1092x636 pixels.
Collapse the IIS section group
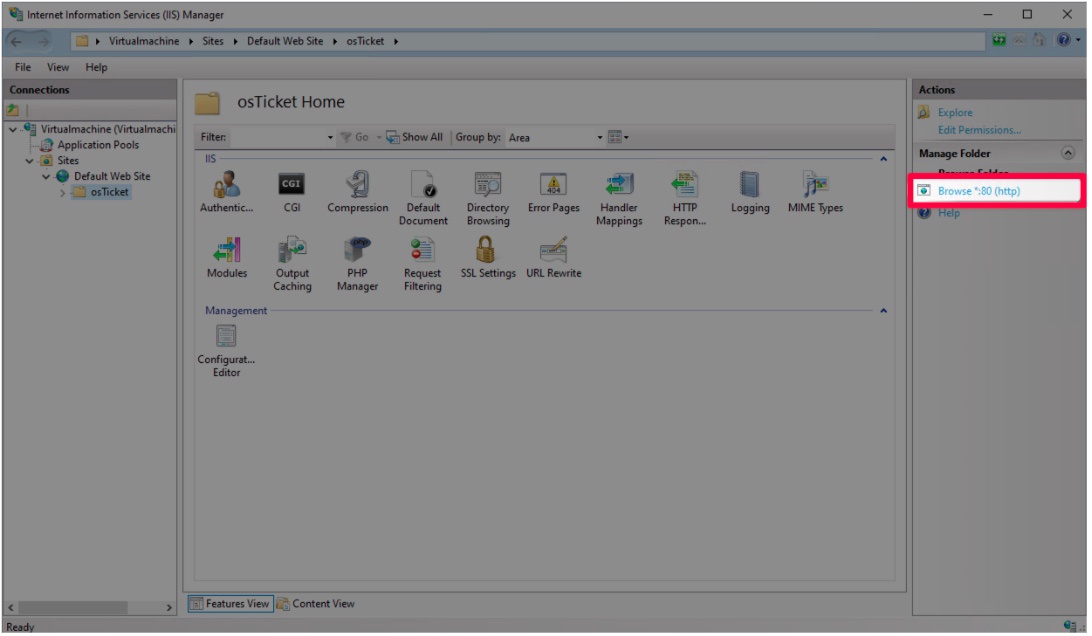[883, 159]
